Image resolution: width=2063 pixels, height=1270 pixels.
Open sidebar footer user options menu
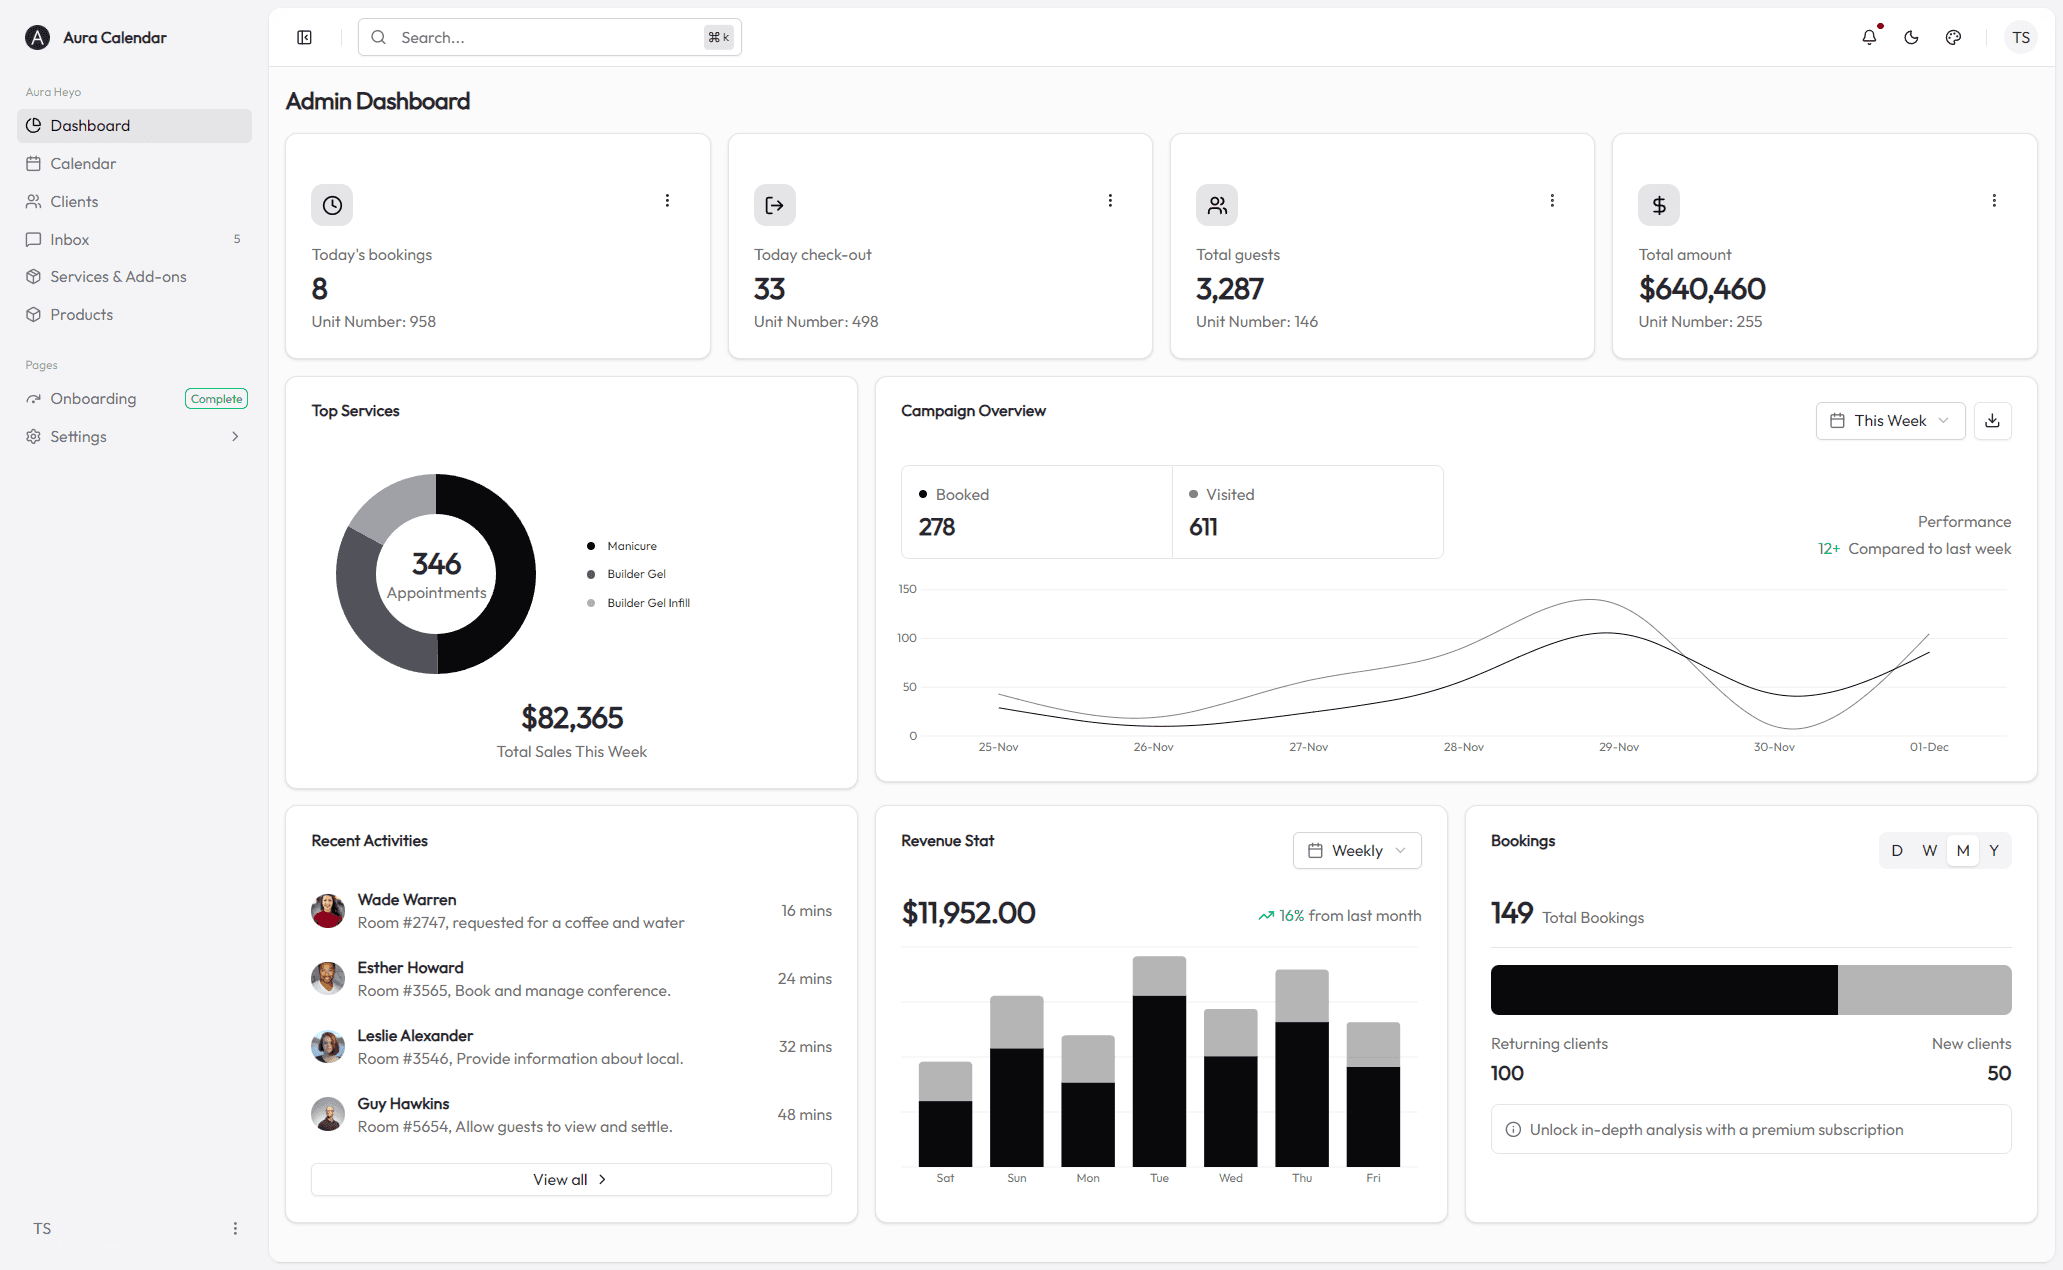click(x=235, y=1228)
